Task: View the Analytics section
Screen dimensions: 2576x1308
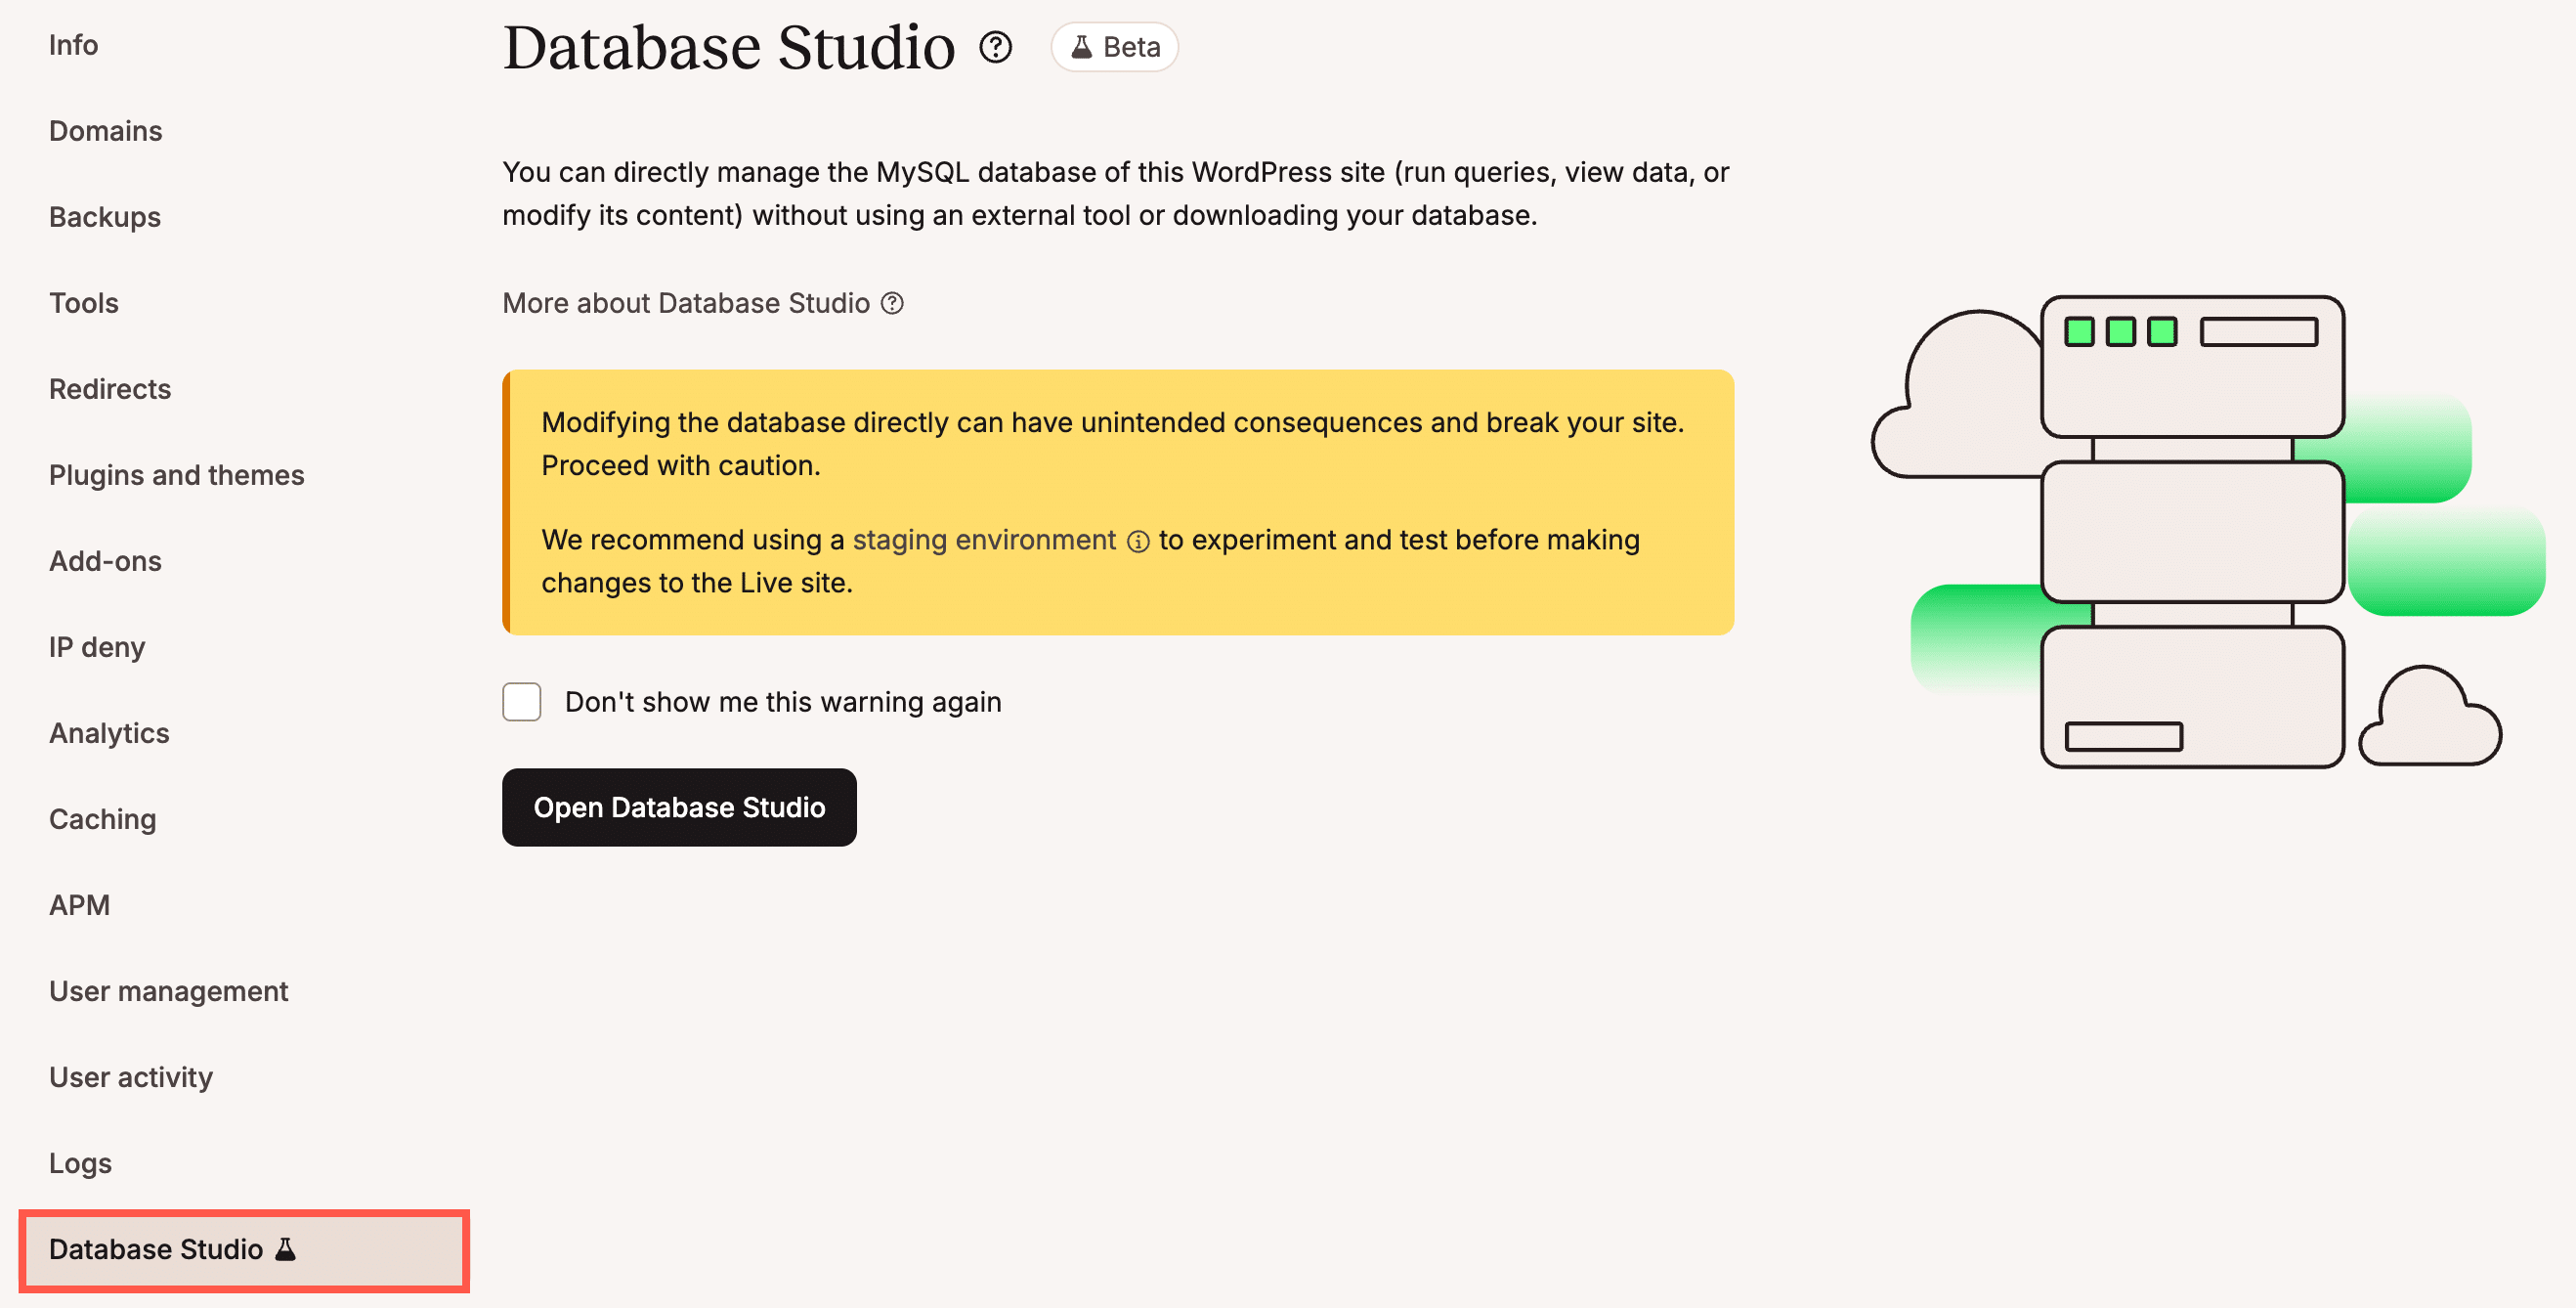Action: pyautogui.click(x=109, y=733)
